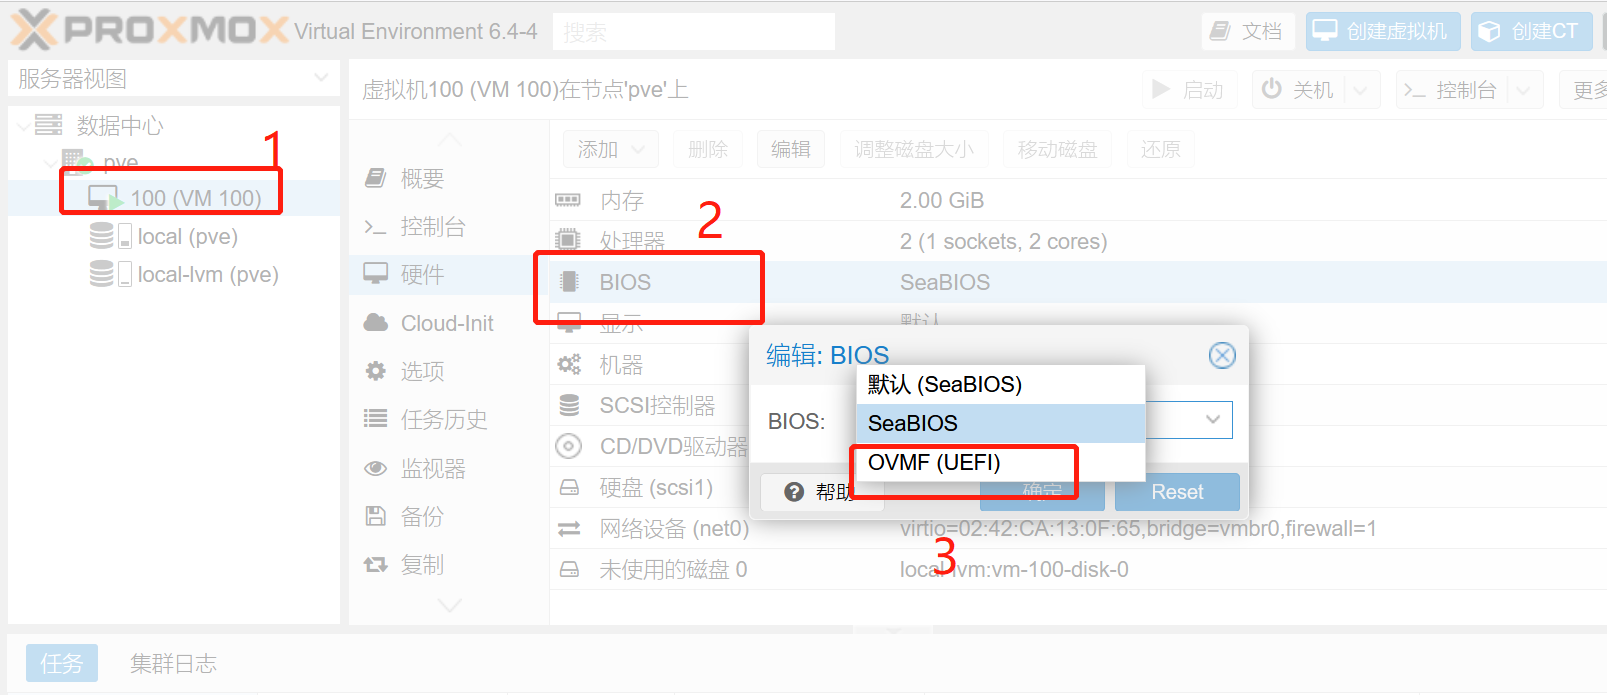Viewport: 1607px width, 695px height.
Task: Choose SeaBIOS from the BIOS list
Action: 1000,423
